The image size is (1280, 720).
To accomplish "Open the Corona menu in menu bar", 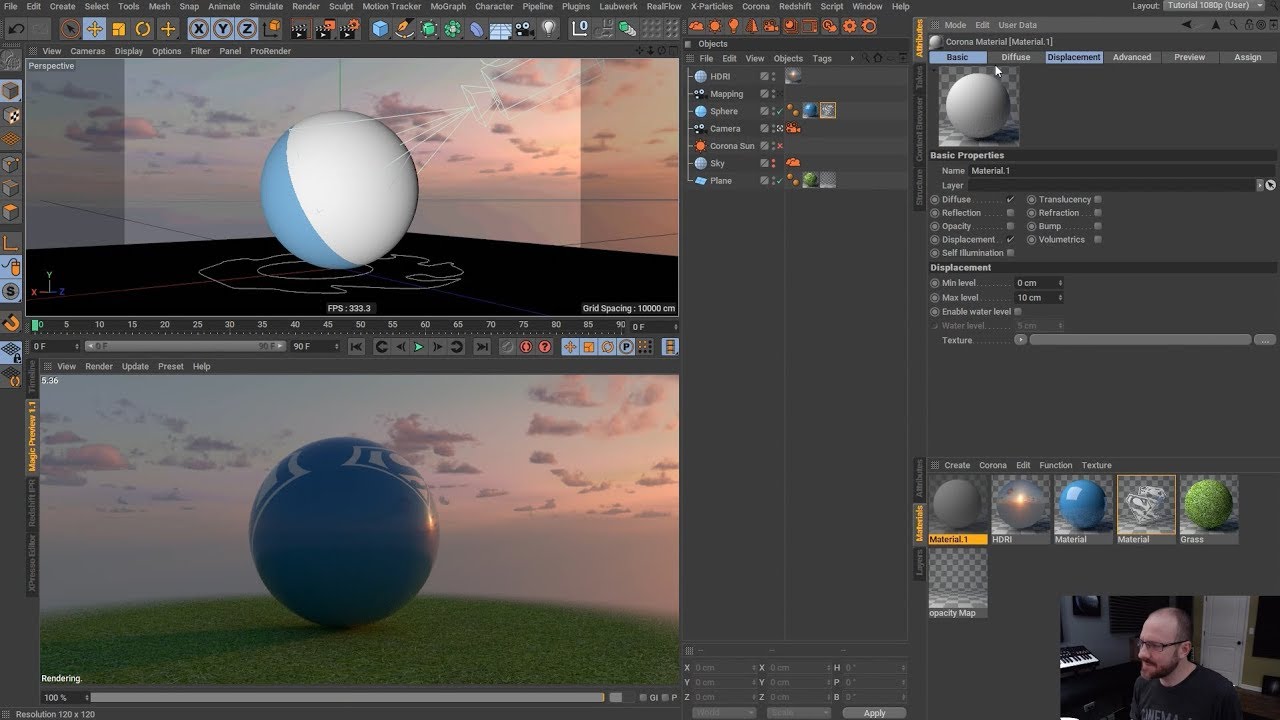I will click(x=756, y=6).
